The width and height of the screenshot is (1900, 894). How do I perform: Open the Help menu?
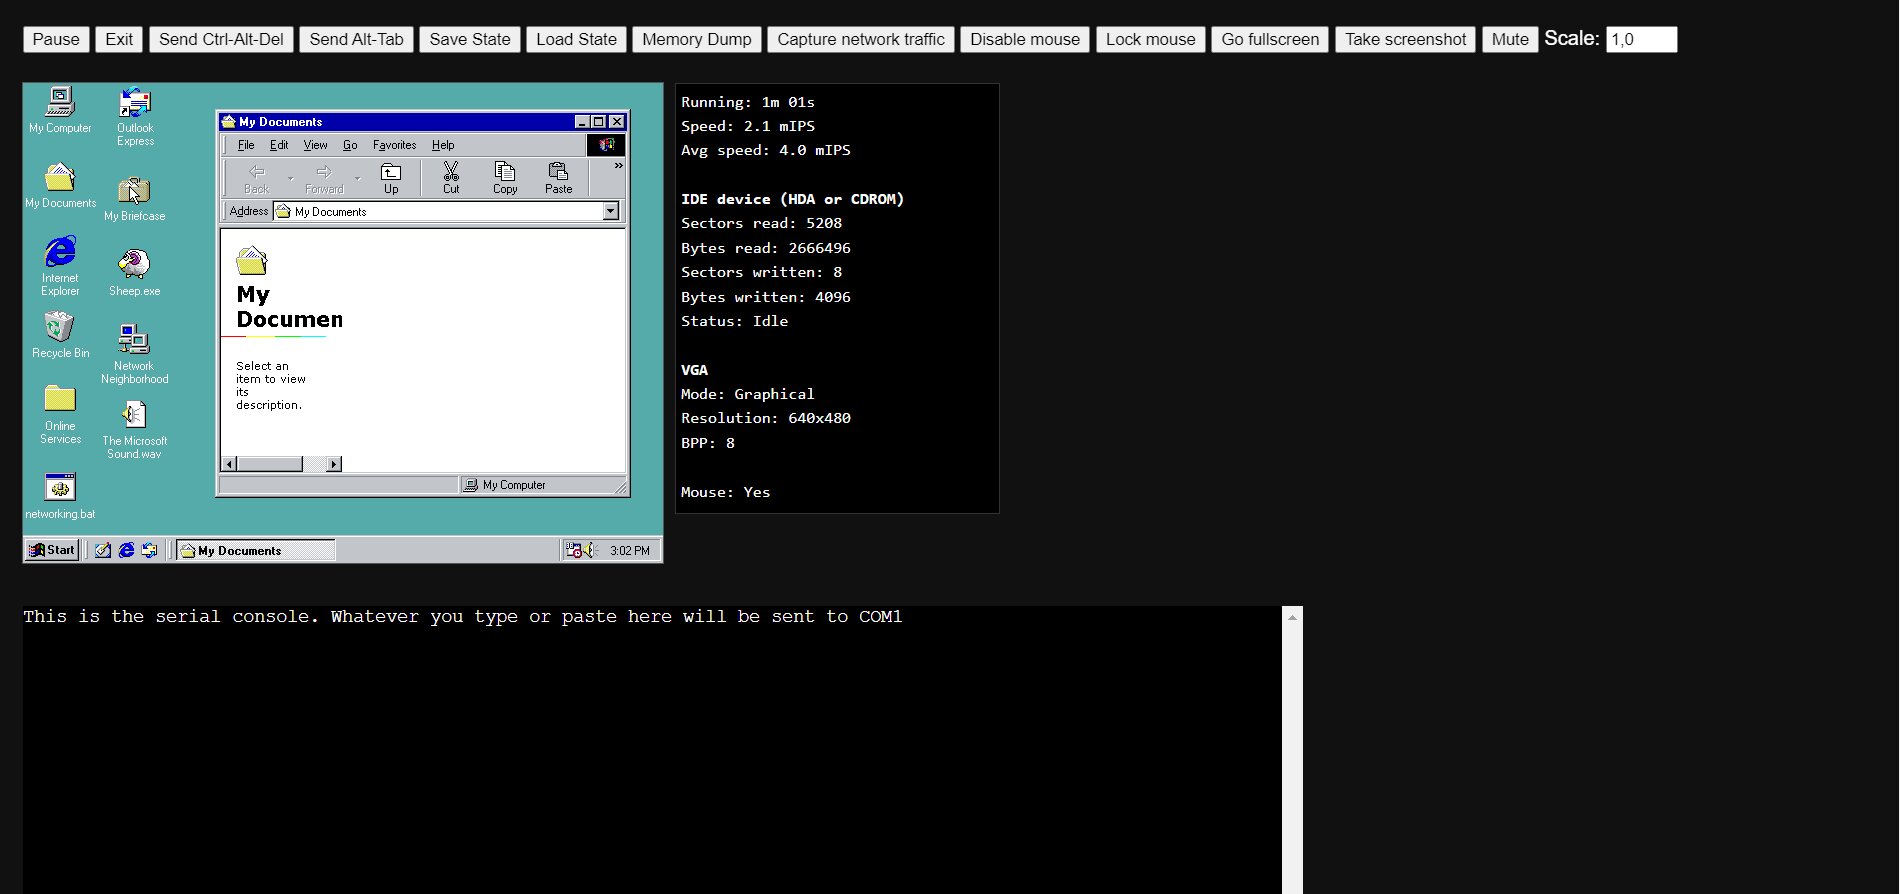(x=443, y=145)
